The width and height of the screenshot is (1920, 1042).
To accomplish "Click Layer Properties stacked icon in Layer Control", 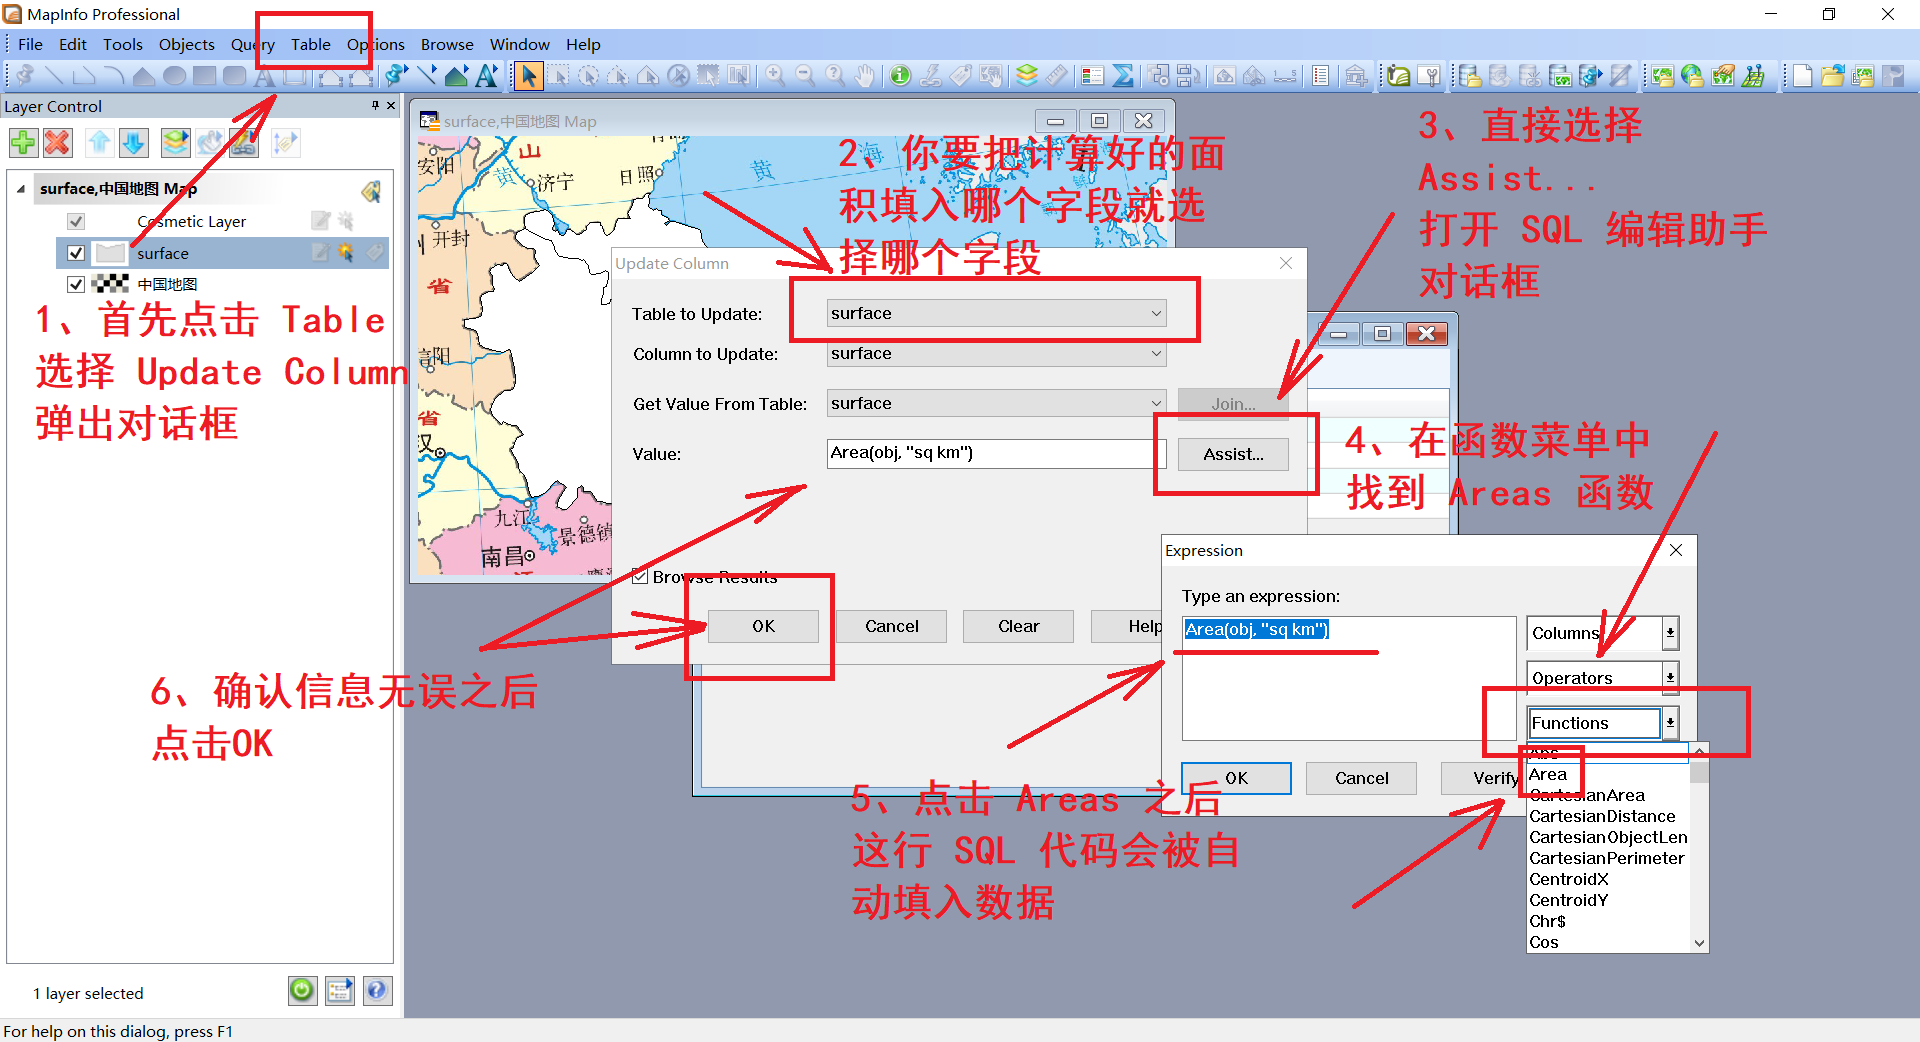I will [x=176, y=143].
